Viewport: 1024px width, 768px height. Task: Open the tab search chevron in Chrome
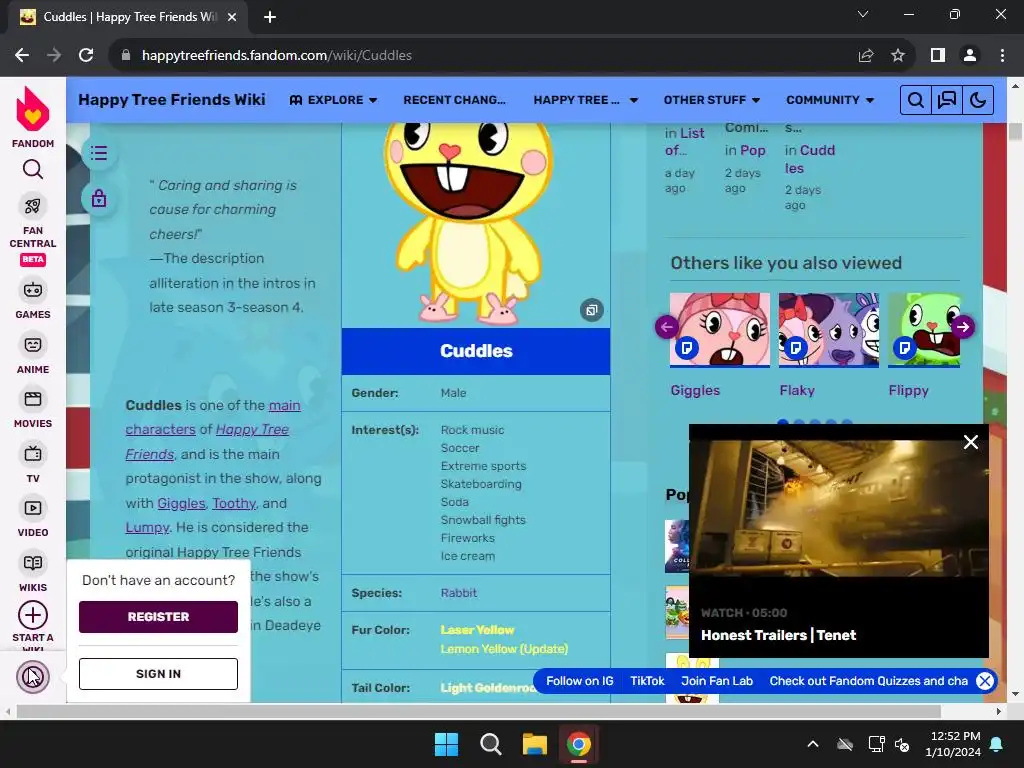(863, 14)
